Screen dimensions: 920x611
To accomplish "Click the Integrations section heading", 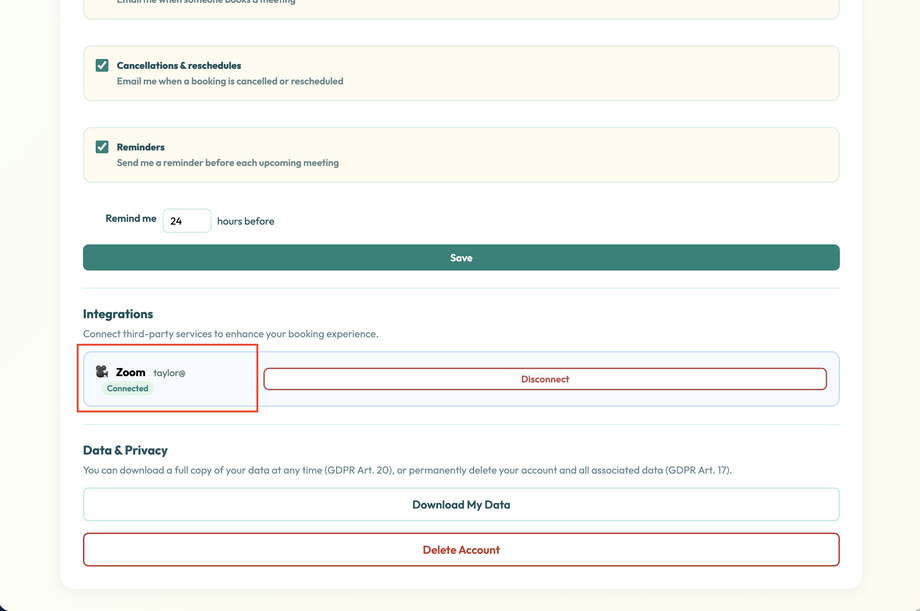I will coord(116,313).
